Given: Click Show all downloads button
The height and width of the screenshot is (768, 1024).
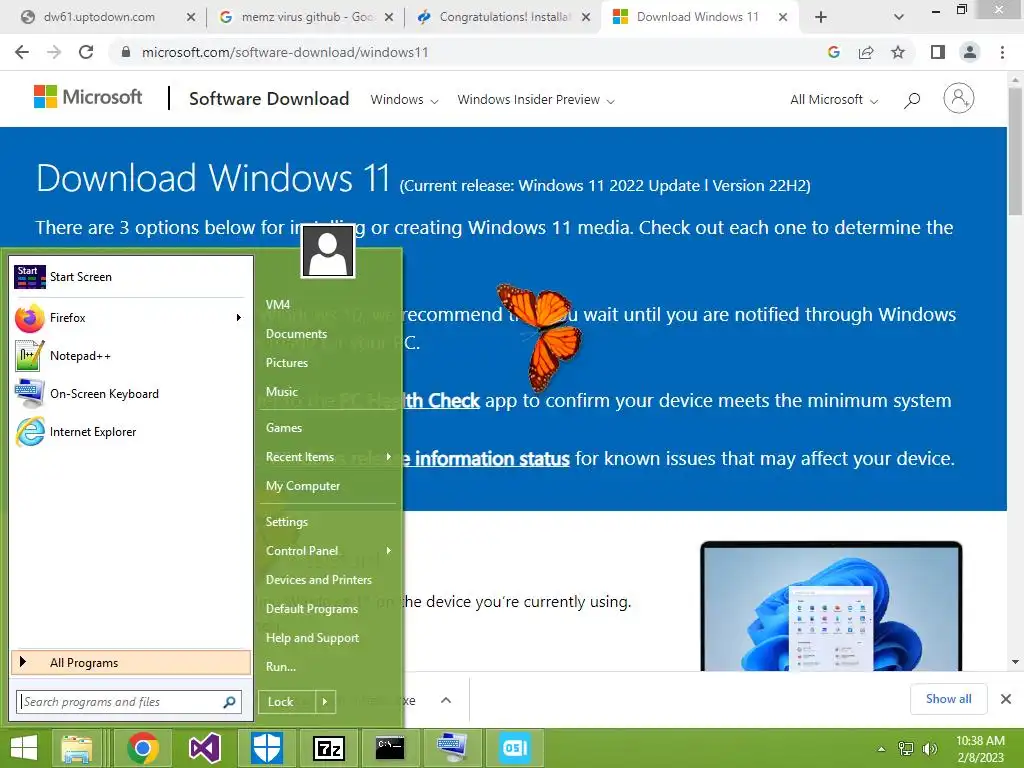Looking at the screenshot, I should [949, 699].
